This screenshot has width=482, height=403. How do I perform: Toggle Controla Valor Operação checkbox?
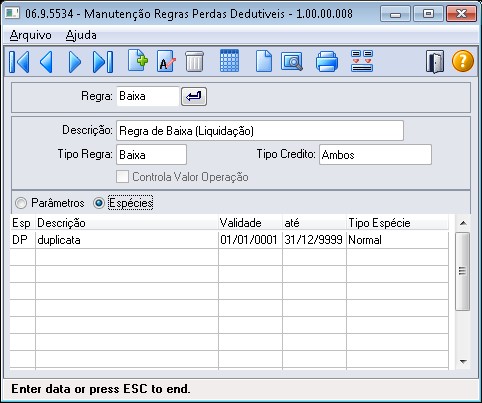(122, 177)
